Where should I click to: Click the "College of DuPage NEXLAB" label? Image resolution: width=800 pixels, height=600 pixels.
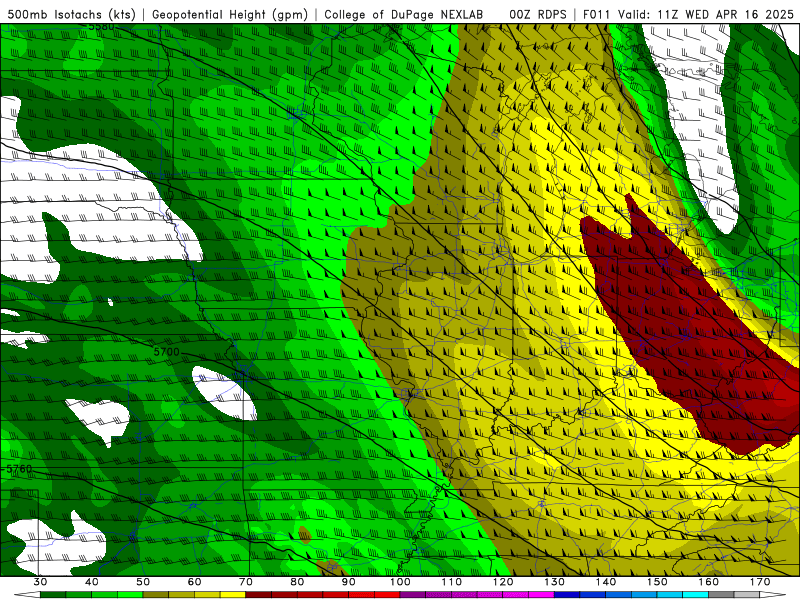click(x=404, y=15)
